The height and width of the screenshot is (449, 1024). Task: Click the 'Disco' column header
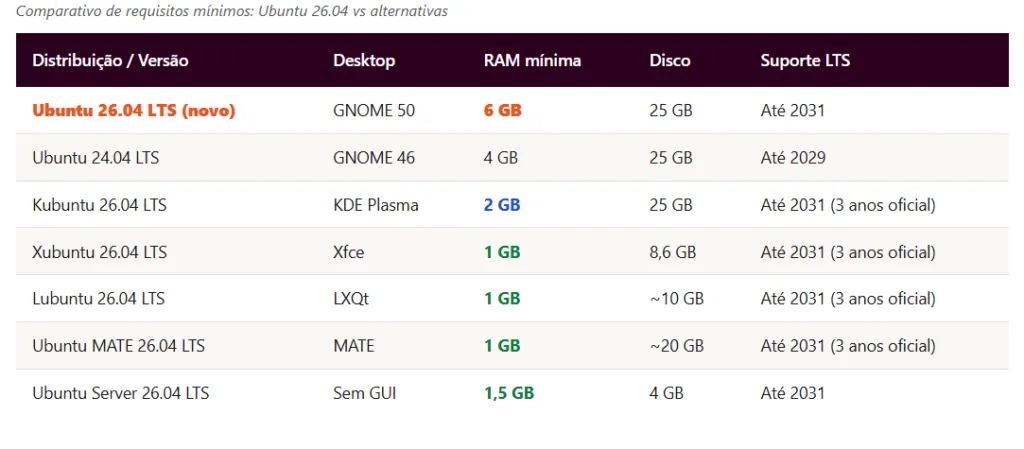coord(670,60)
